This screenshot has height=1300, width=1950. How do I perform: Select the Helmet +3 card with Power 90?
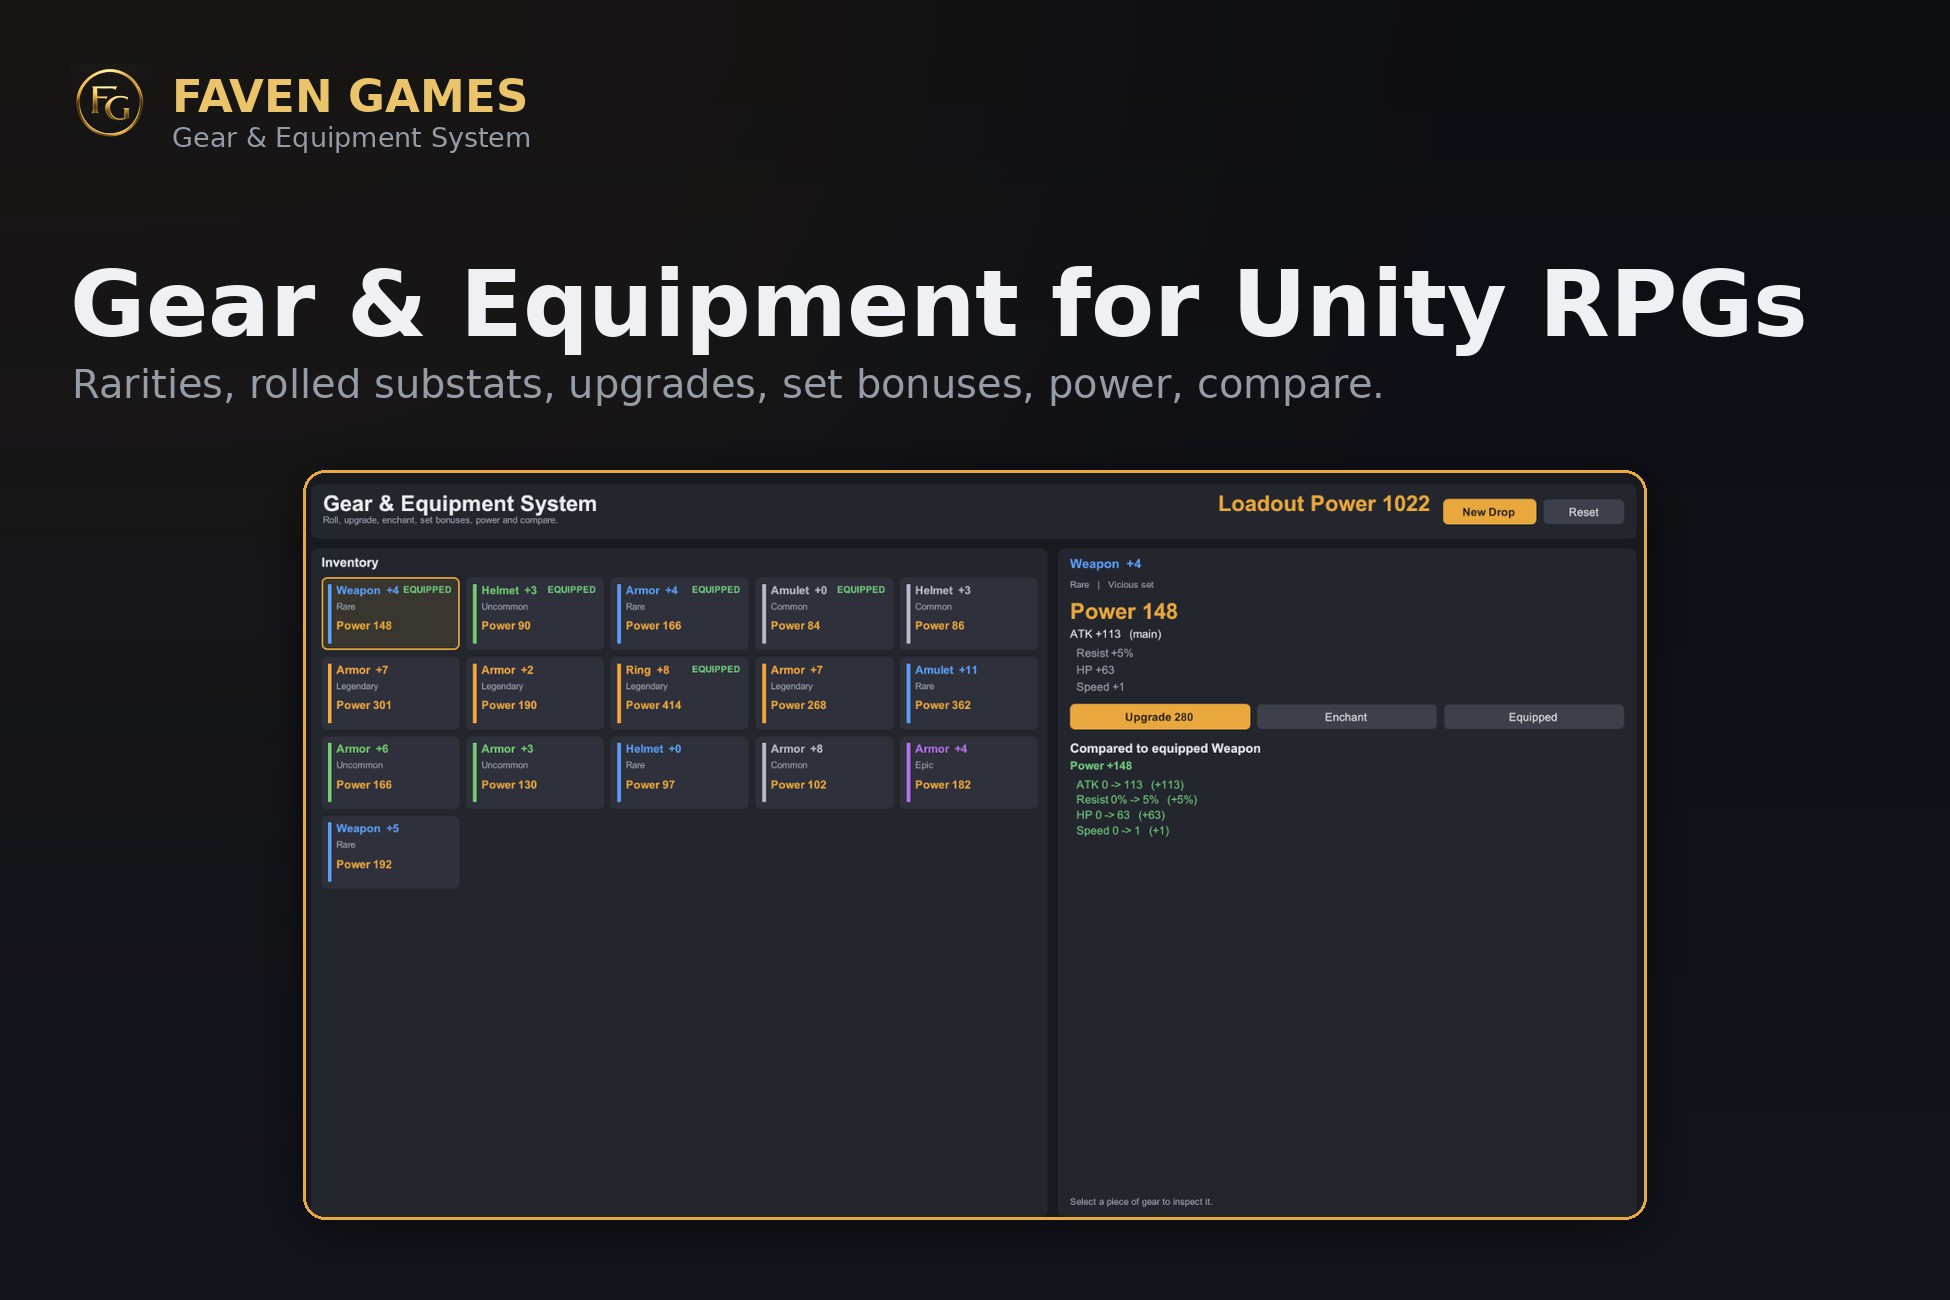pos(535,613)
